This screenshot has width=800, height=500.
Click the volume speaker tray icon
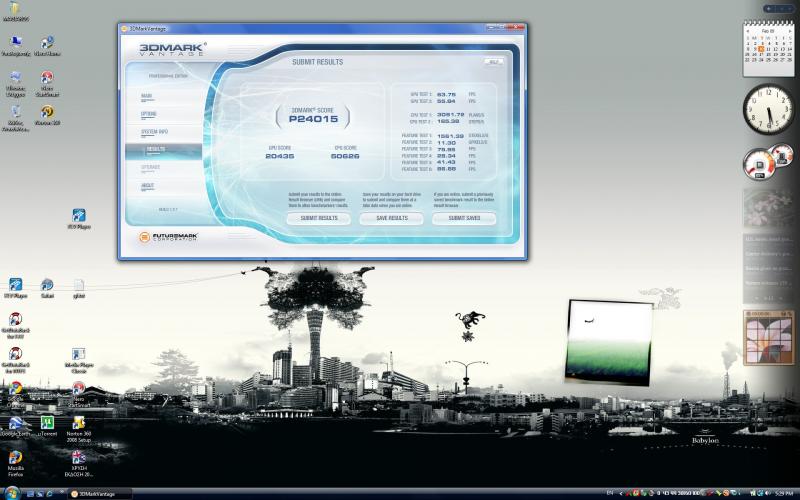click(768, 493)
